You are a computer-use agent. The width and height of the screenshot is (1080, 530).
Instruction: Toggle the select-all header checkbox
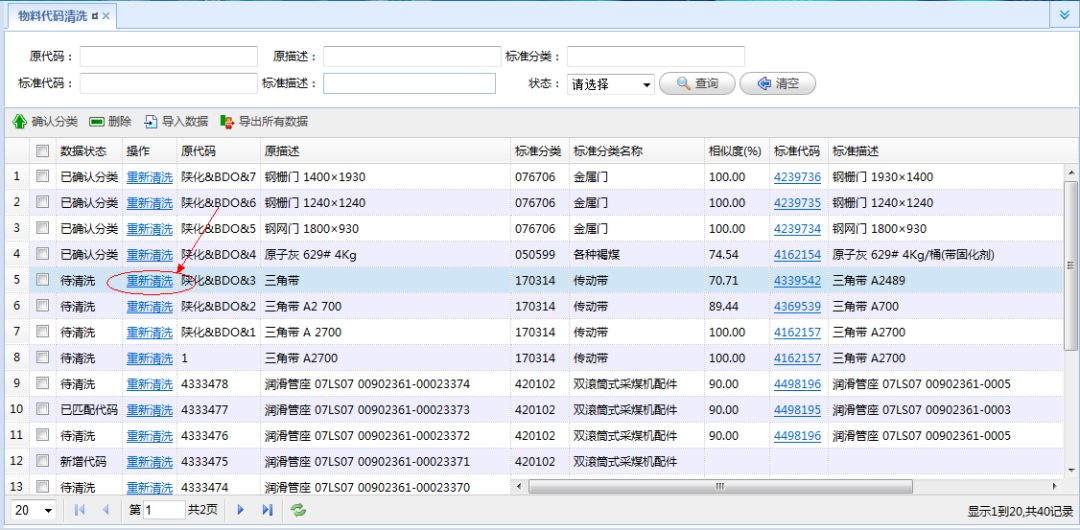(43, 151)
